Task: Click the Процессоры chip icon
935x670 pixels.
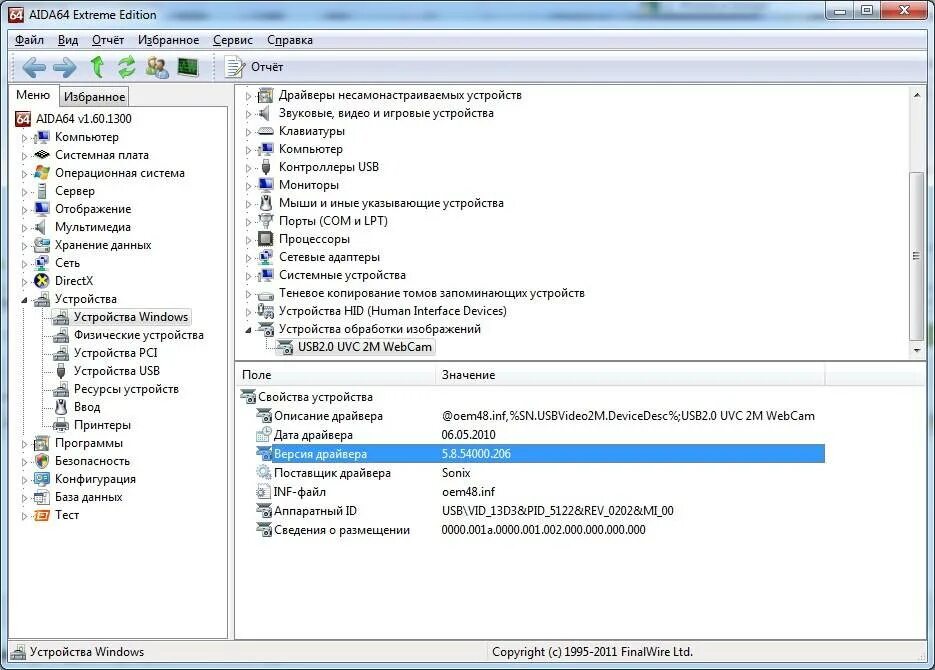Action: click(265, 239)
